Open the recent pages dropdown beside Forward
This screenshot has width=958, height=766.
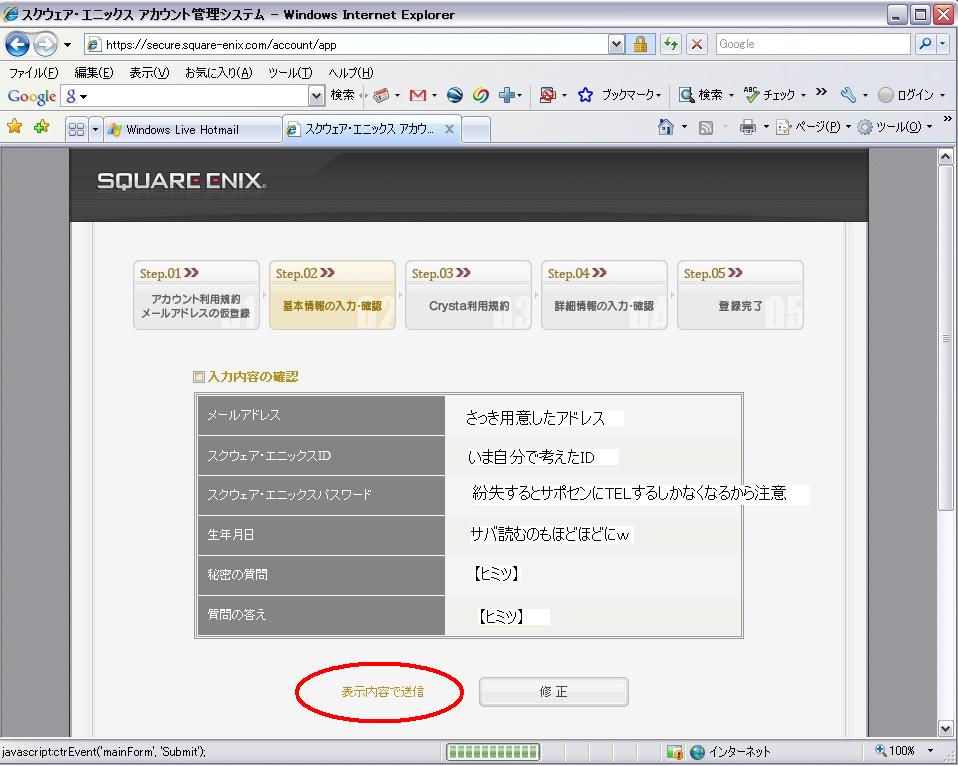click(x=67, y=45)
